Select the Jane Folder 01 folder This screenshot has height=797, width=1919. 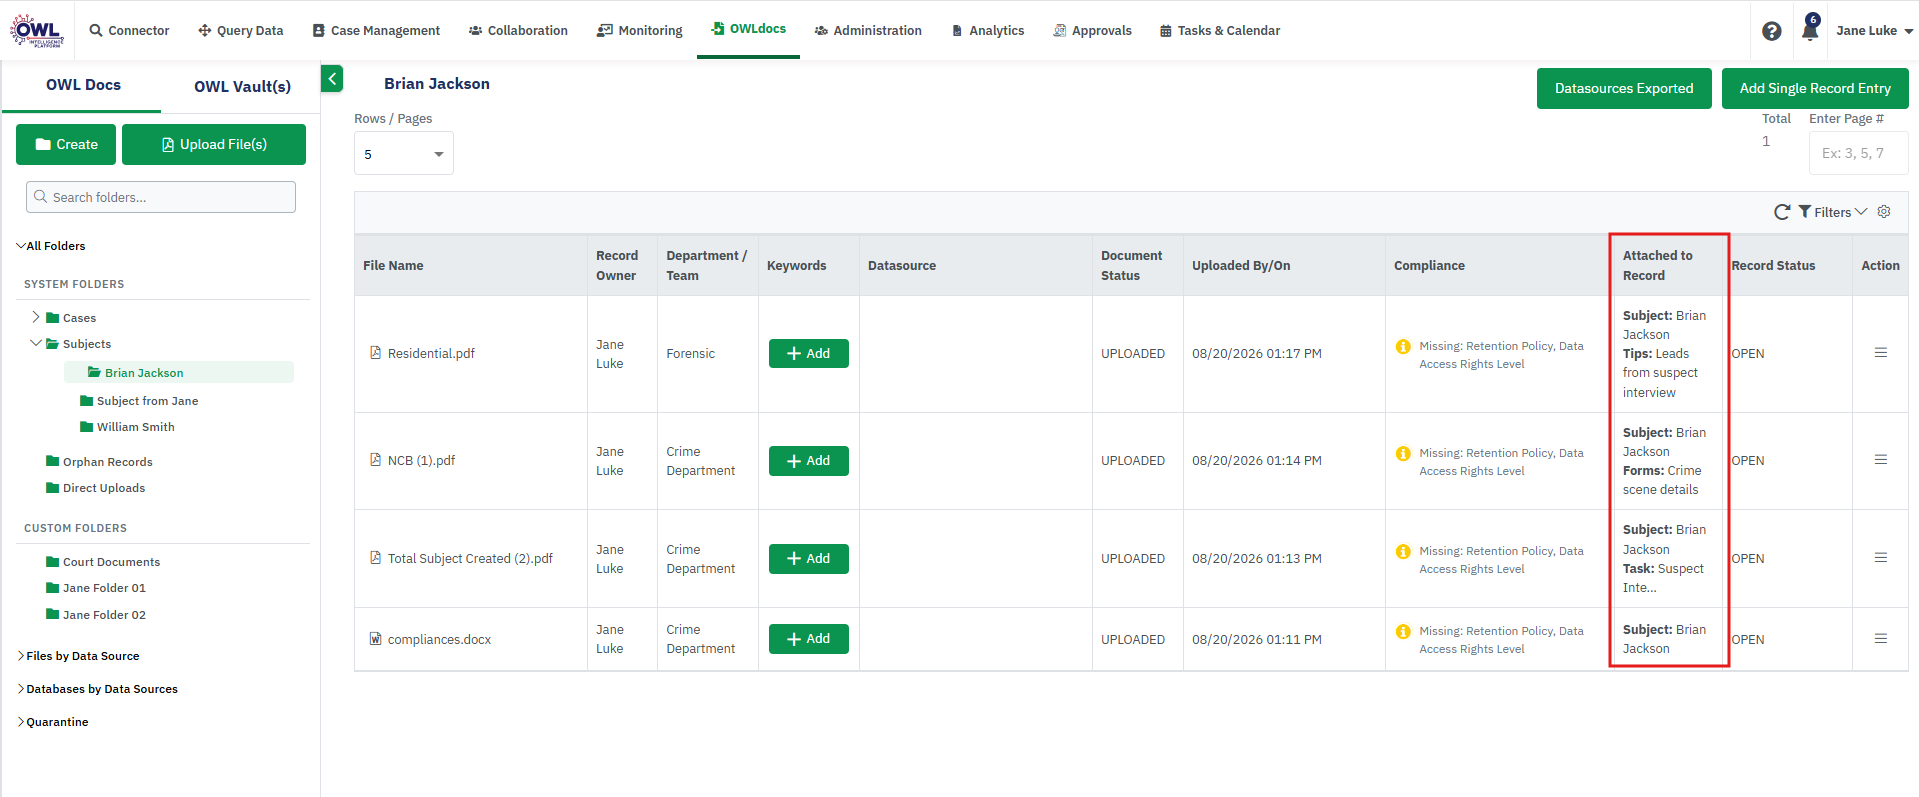click(104, 588)
